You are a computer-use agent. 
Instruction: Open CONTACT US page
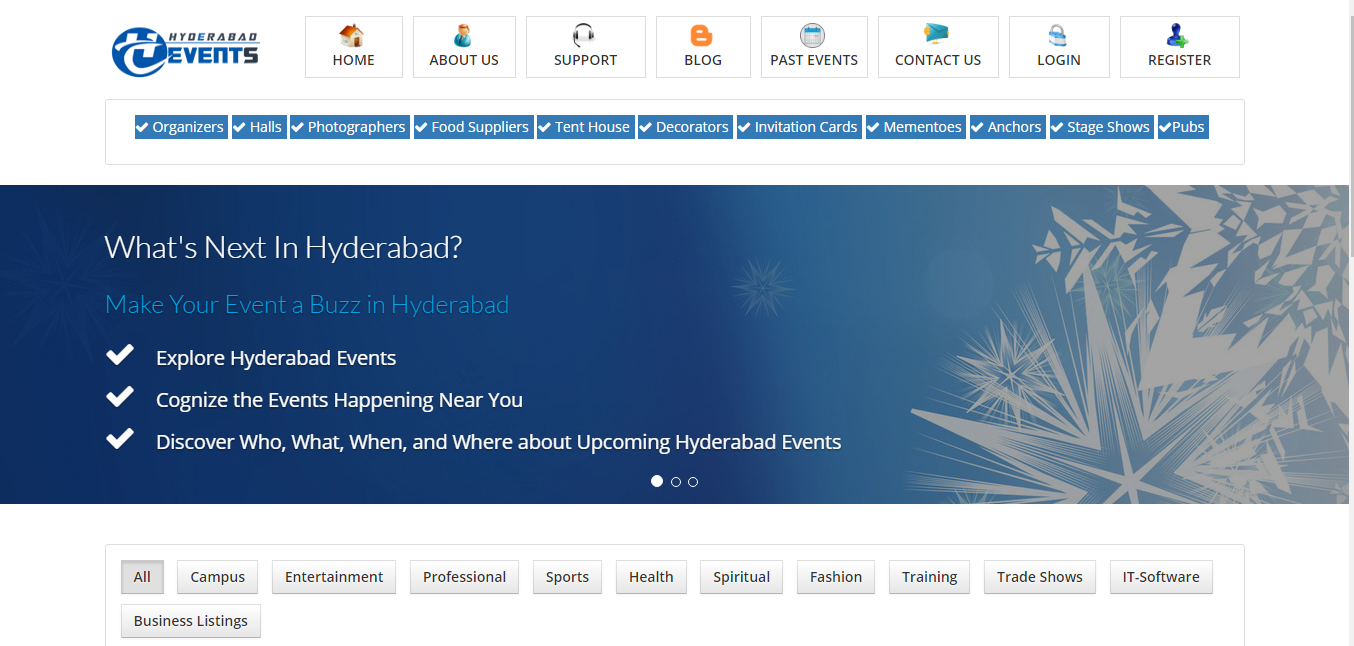(938, 47)
